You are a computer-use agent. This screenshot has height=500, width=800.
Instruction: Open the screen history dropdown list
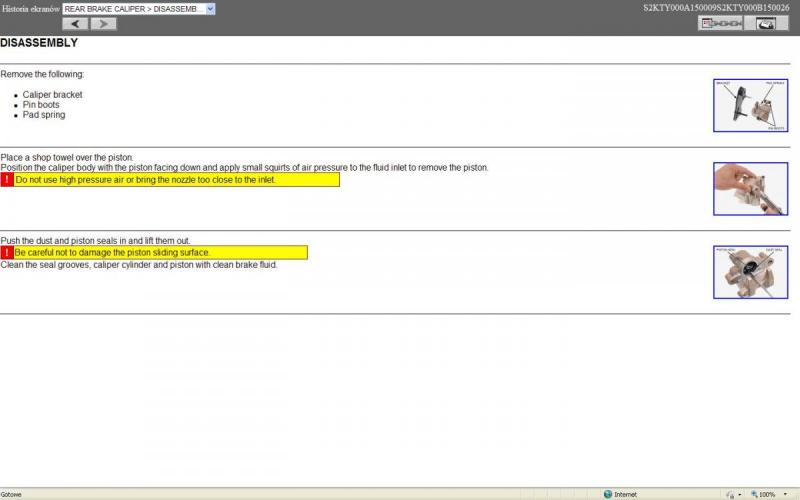coord(210,9)
